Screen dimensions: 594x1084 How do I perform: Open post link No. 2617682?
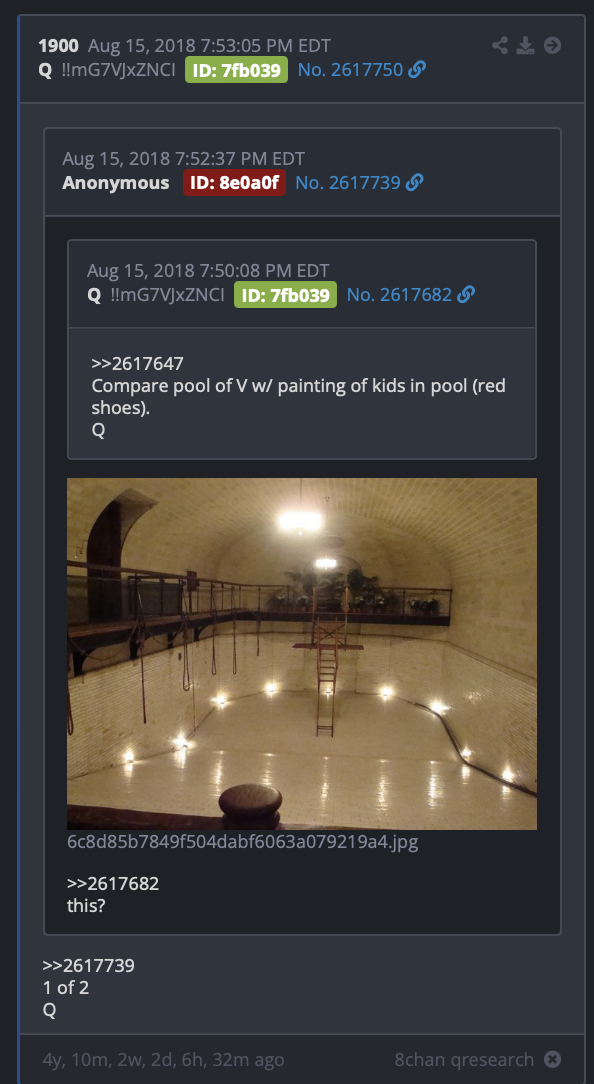click(x=399, y=295)
